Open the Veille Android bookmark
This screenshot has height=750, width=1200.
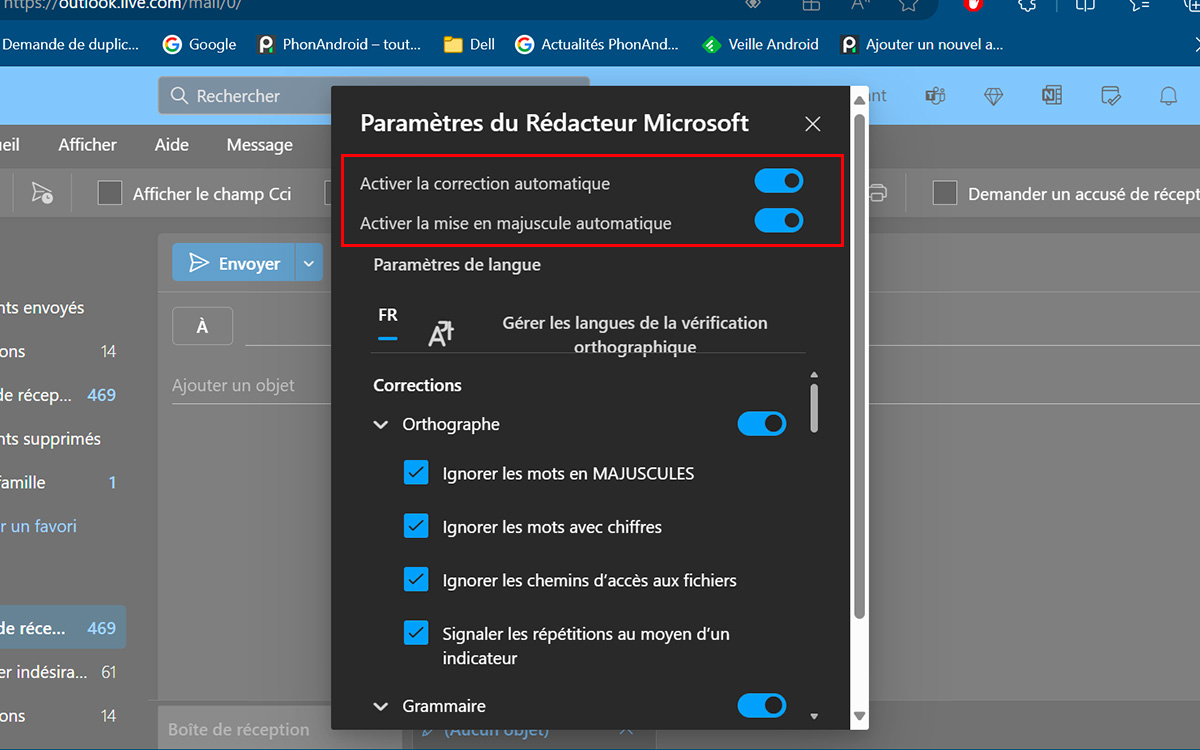pos(760,44)
